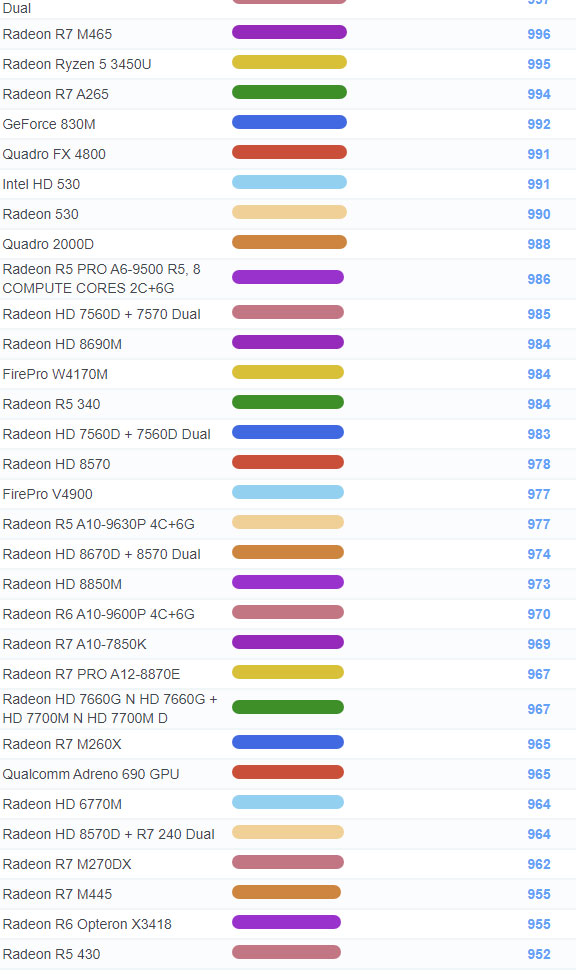The width and height of the screenshot is (576, 974).
Task: Click Radeon HD 7560D + 7570 Dual
Action: pos(101,314)
